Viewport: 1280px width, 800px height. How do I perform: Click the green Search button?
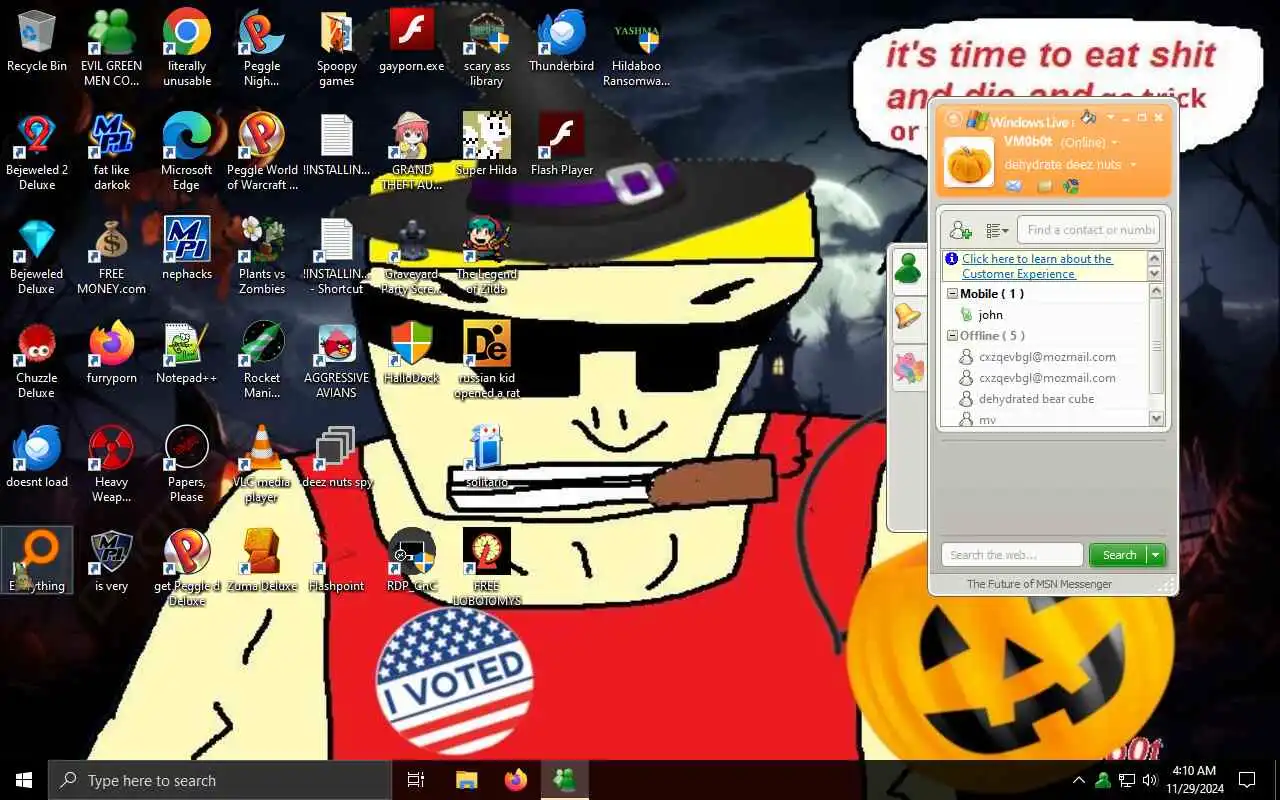[1119, 555]
